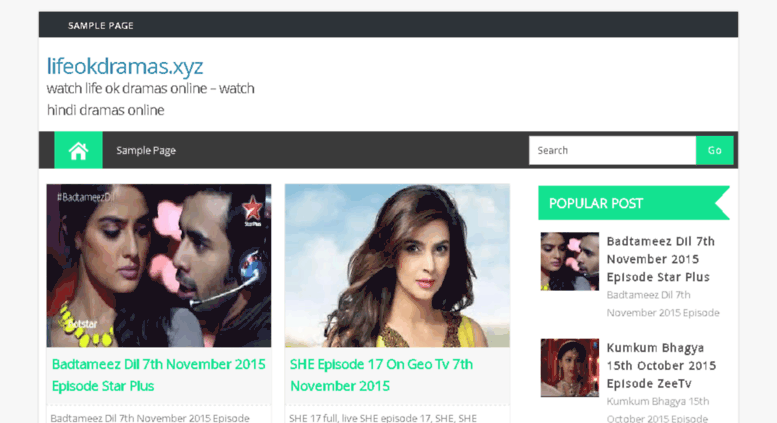The image size is (777, 423).
Task: Open popular post title Badtameez Dil 7th November
Action: [x=661, y=259]
